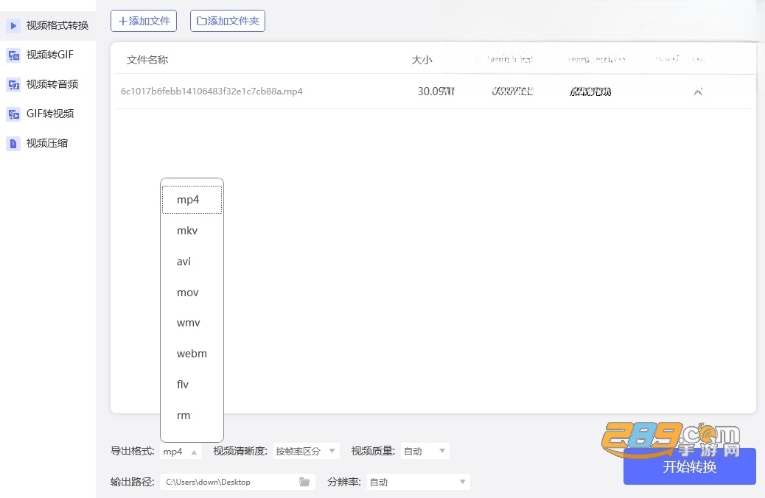Screen dimensions: 765x498
Task: Select mkv in the format list
Action: pos(192,230)
